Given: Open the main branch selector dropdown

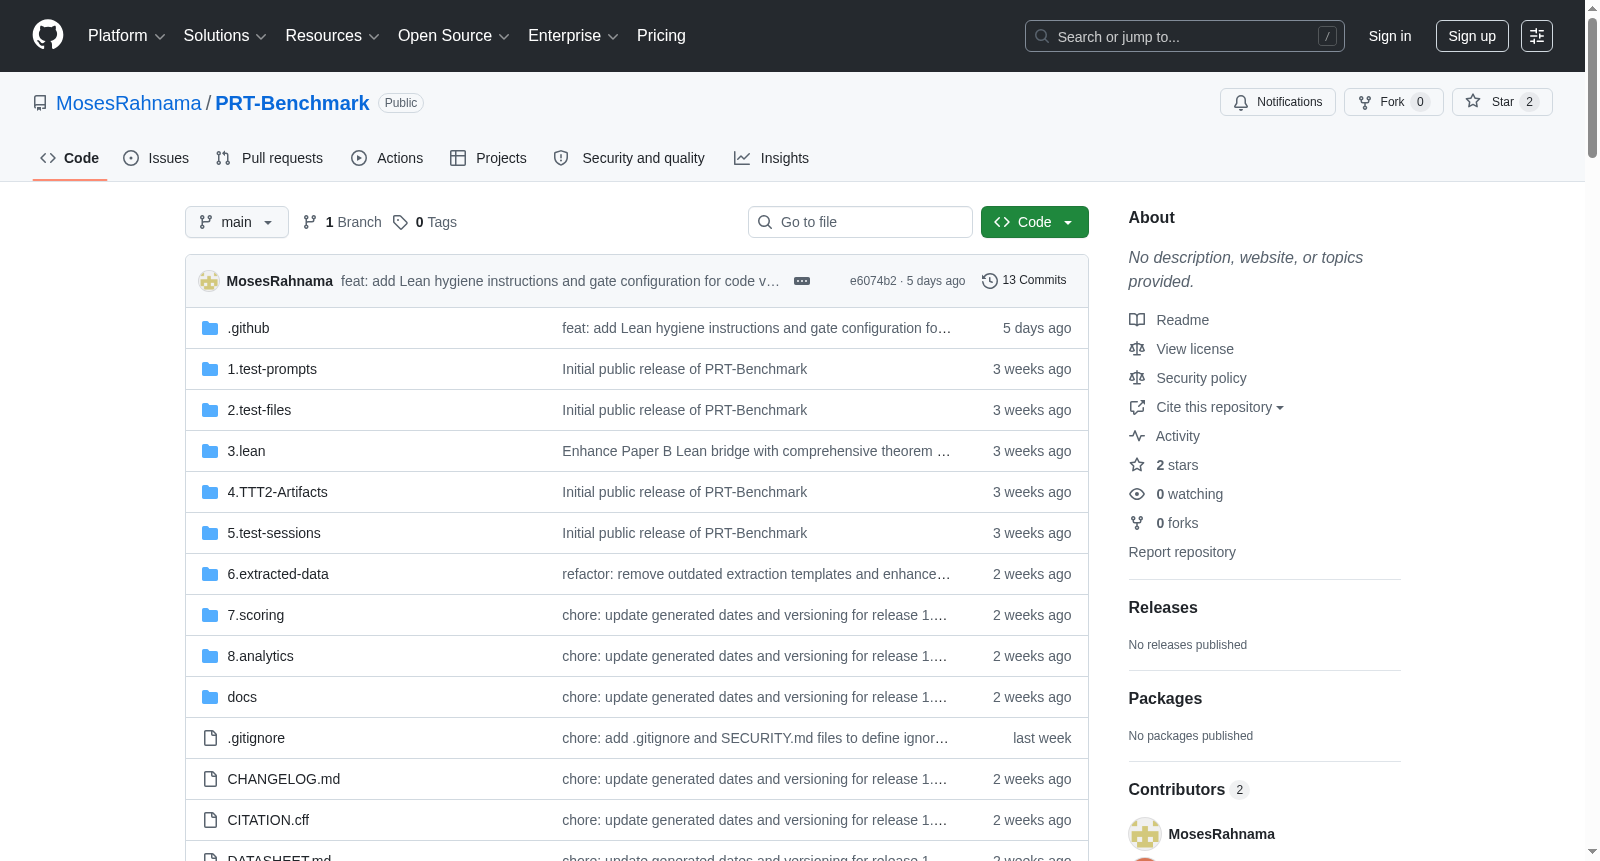Looking at the screenshot, I should (x=237, y=222).
